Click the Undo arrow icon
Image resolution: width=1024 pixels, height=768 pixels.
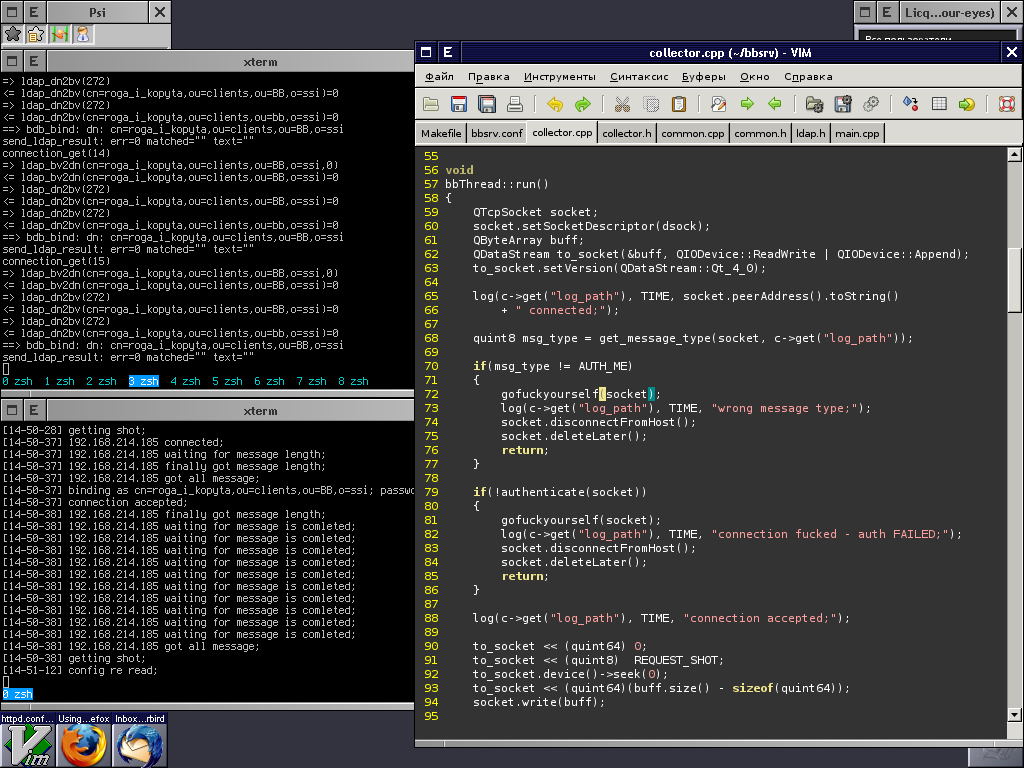555,104
